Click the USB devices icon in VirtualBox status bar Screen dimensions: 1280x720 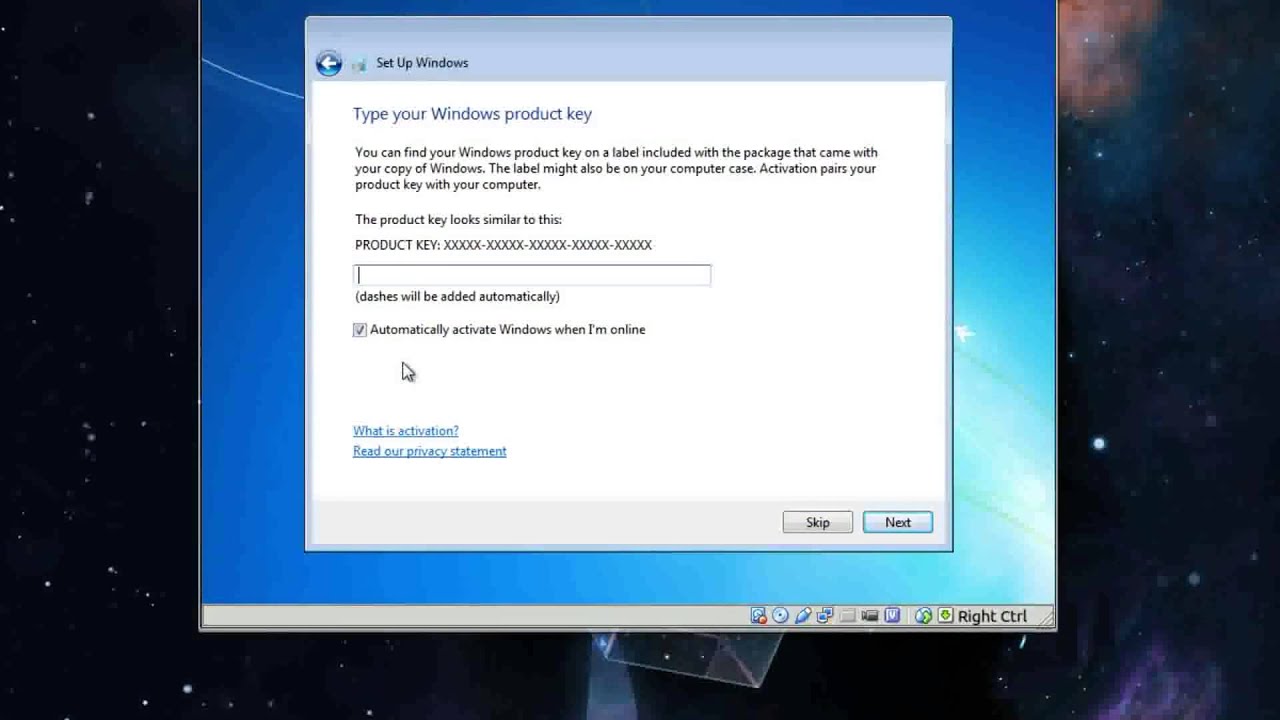click(803, 616)
